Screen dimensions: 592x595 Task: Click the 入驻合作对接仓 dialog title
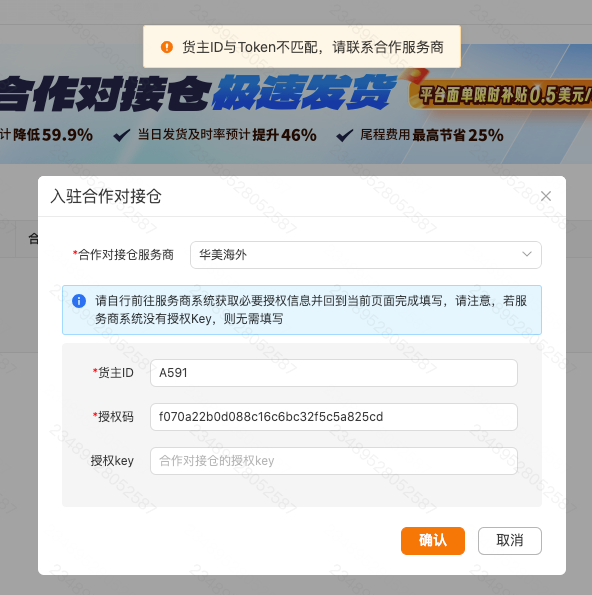pyautogui.click(x=106, y=196)
